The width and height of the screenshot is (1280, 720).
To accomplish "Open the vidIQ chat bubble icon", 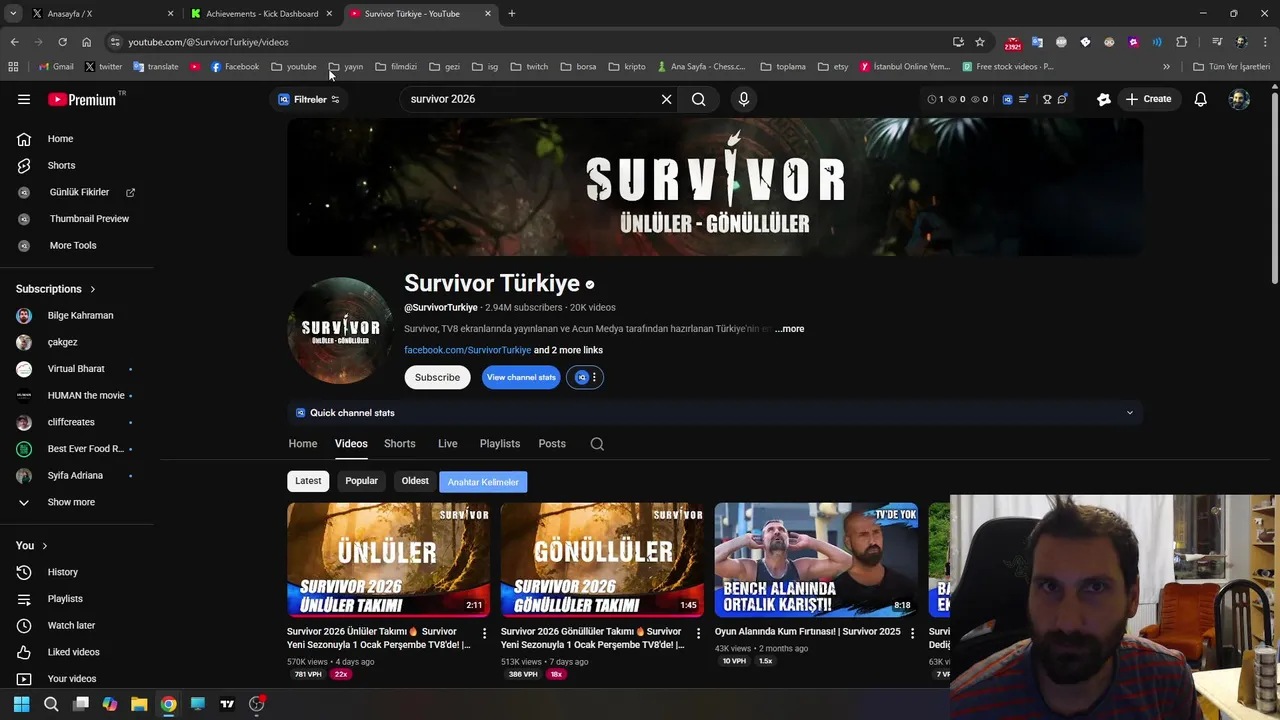I will 1062,99.
